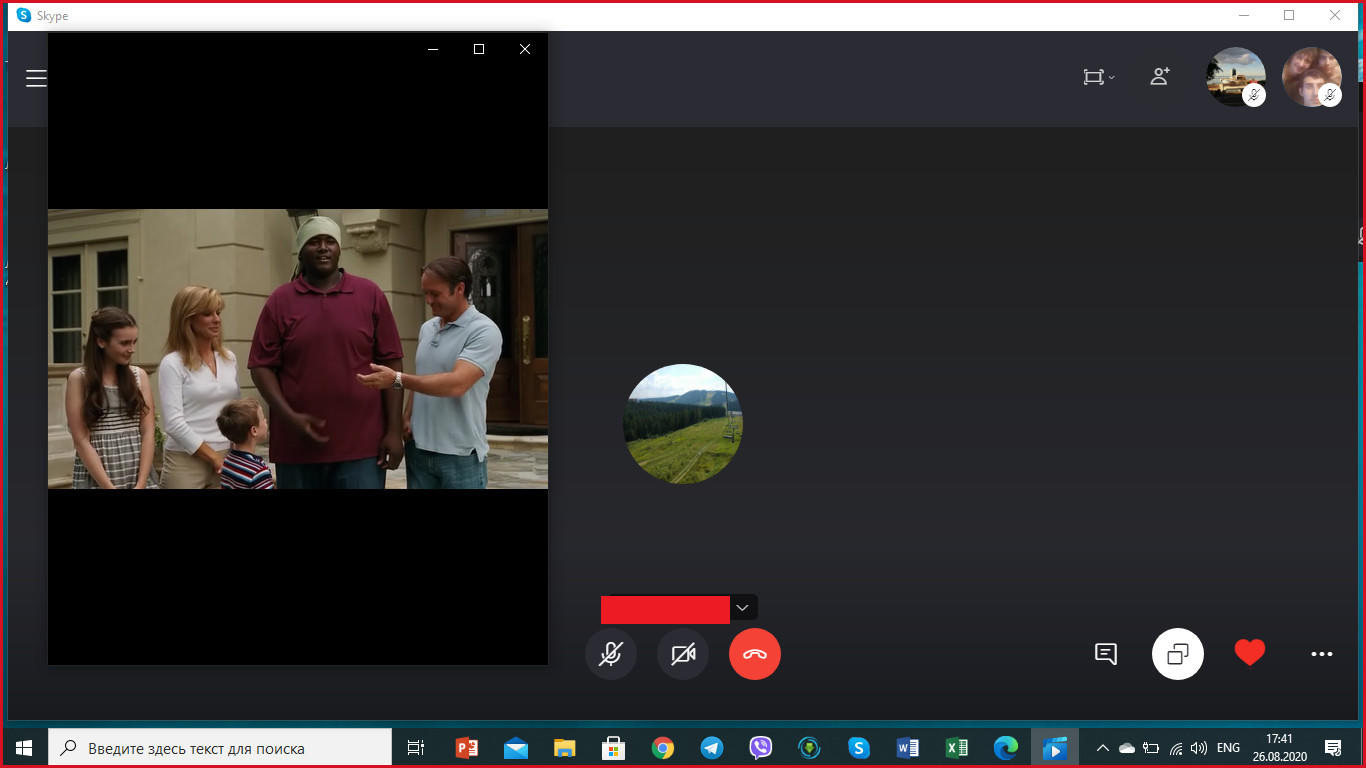Open Viber from taskbar

pyautogui.click(x=760, y=748)
